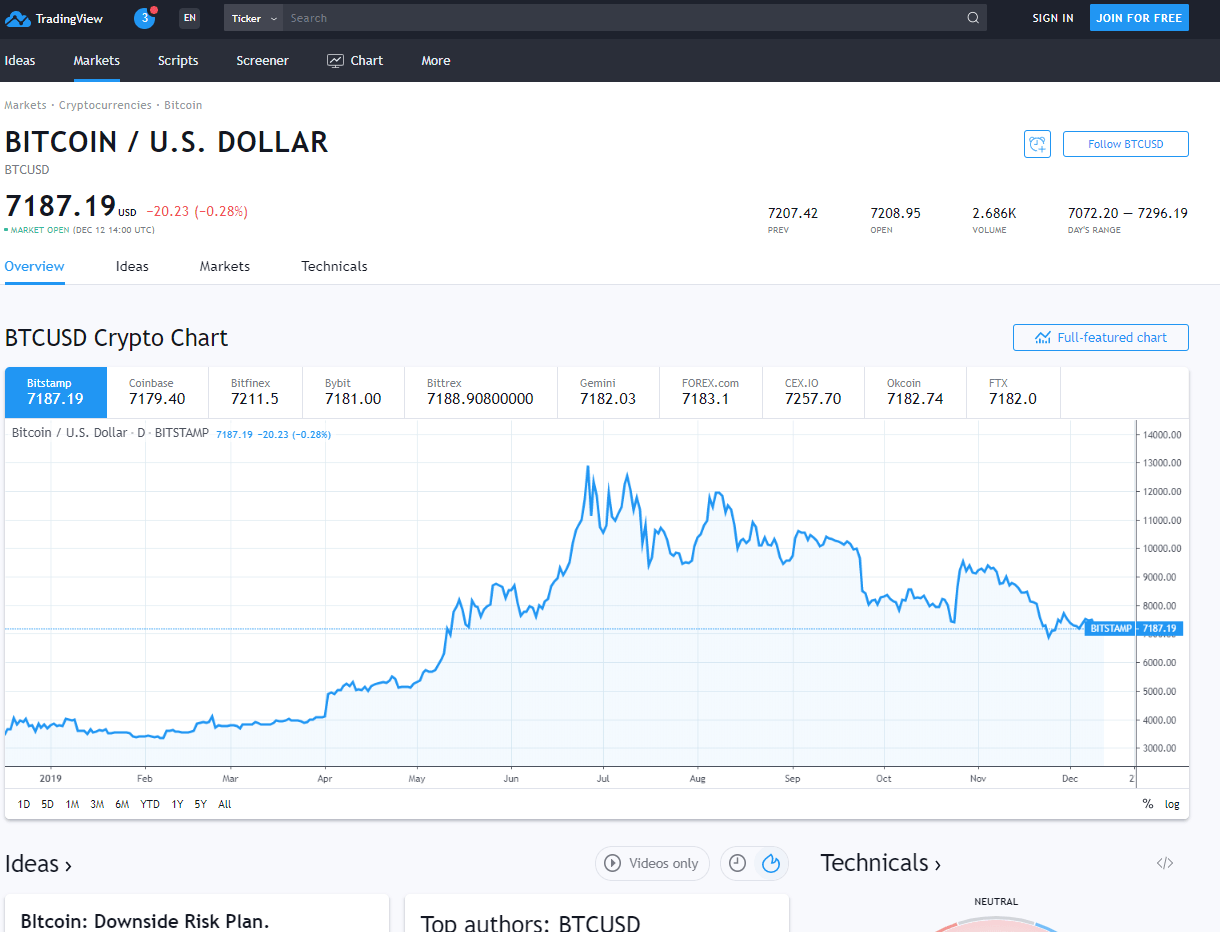The height and width of the screenshot is (932, 1220).
Task: Choose the 1Y chart range
Action: [177, 804]
